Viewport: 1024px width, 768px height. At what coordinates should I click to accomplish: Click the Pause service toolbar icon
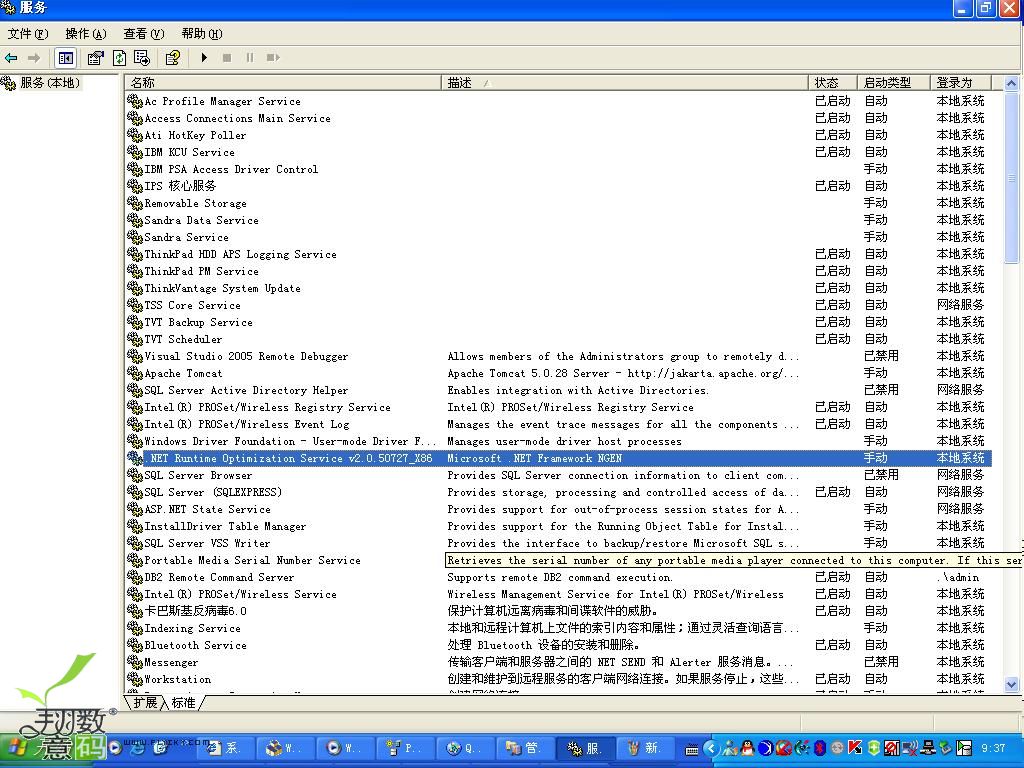click(249, 58)
